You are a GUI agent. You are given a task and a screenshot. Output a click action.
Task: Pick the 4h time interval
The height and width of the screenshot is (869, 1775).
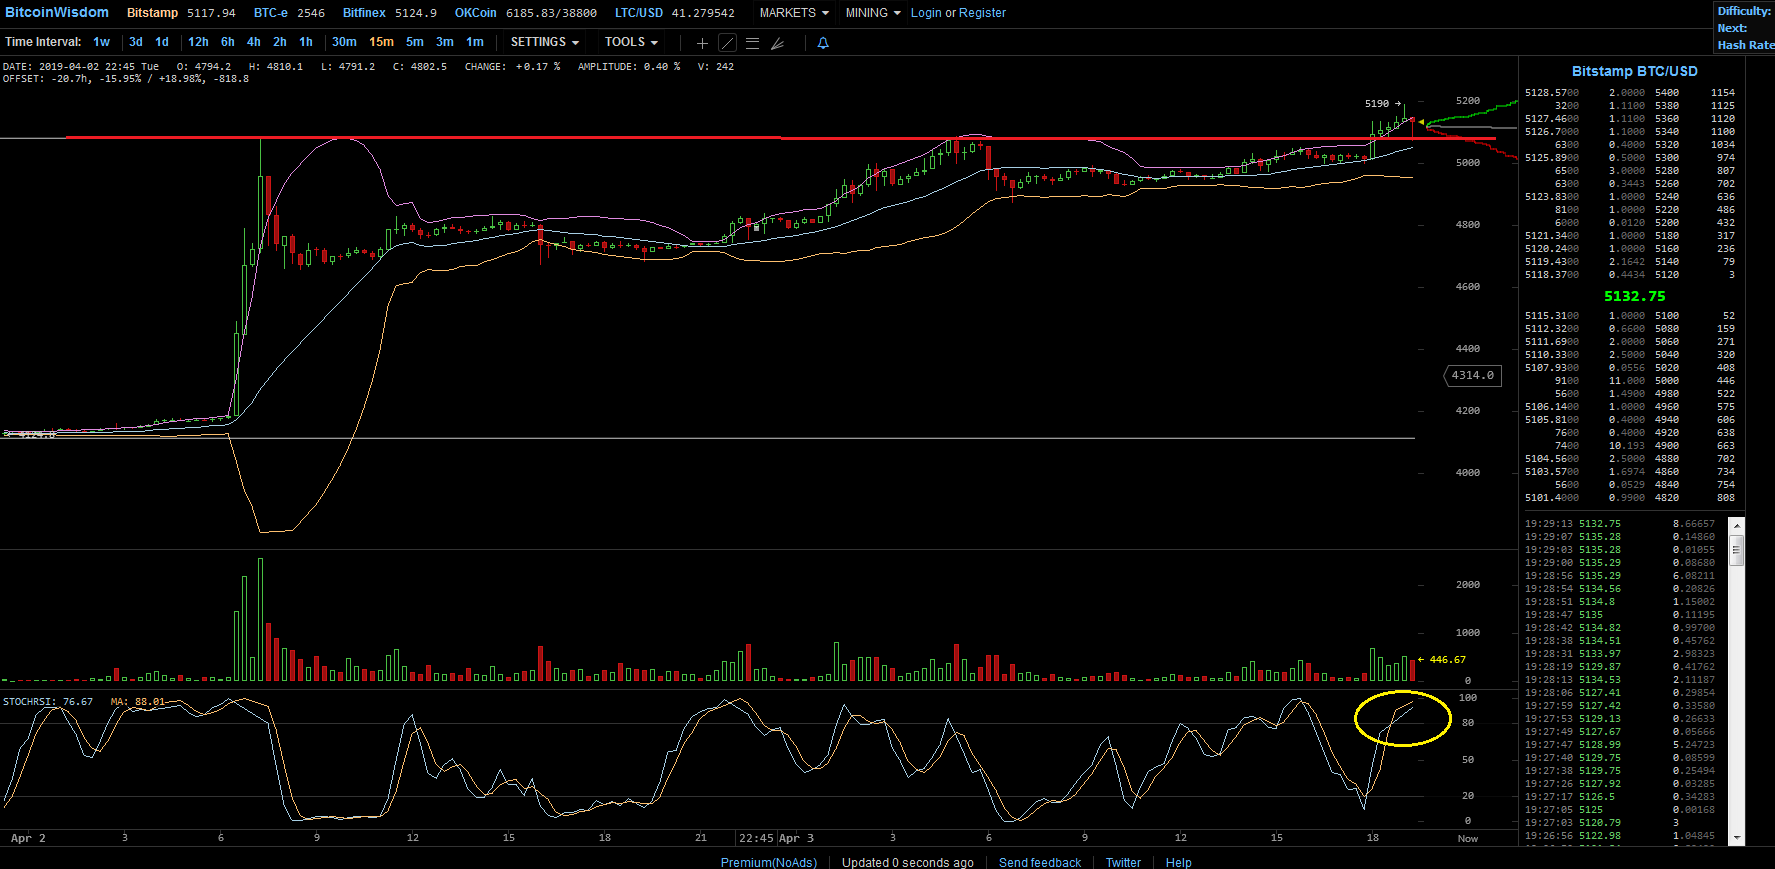[254, 42]
